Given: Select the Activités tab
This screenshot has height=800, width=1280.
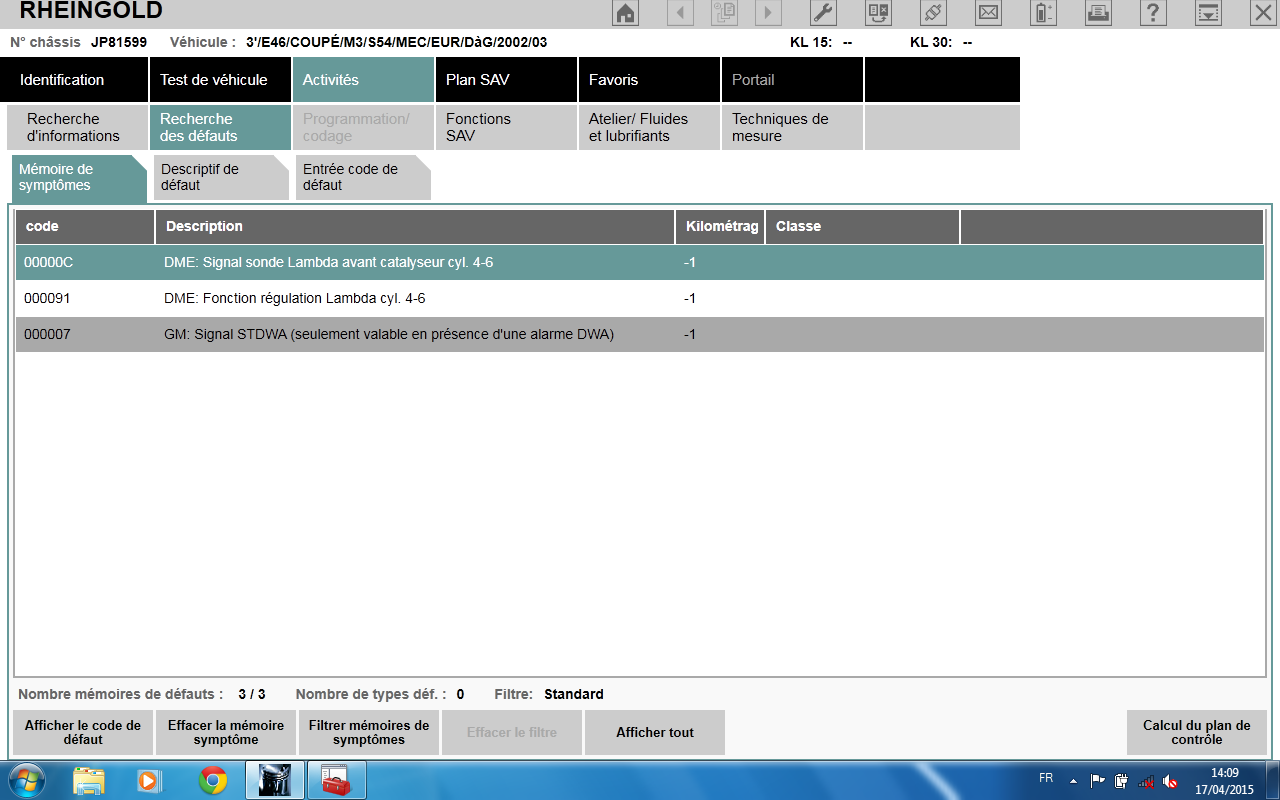Looking at the screenshot, I should coord(363,80).
